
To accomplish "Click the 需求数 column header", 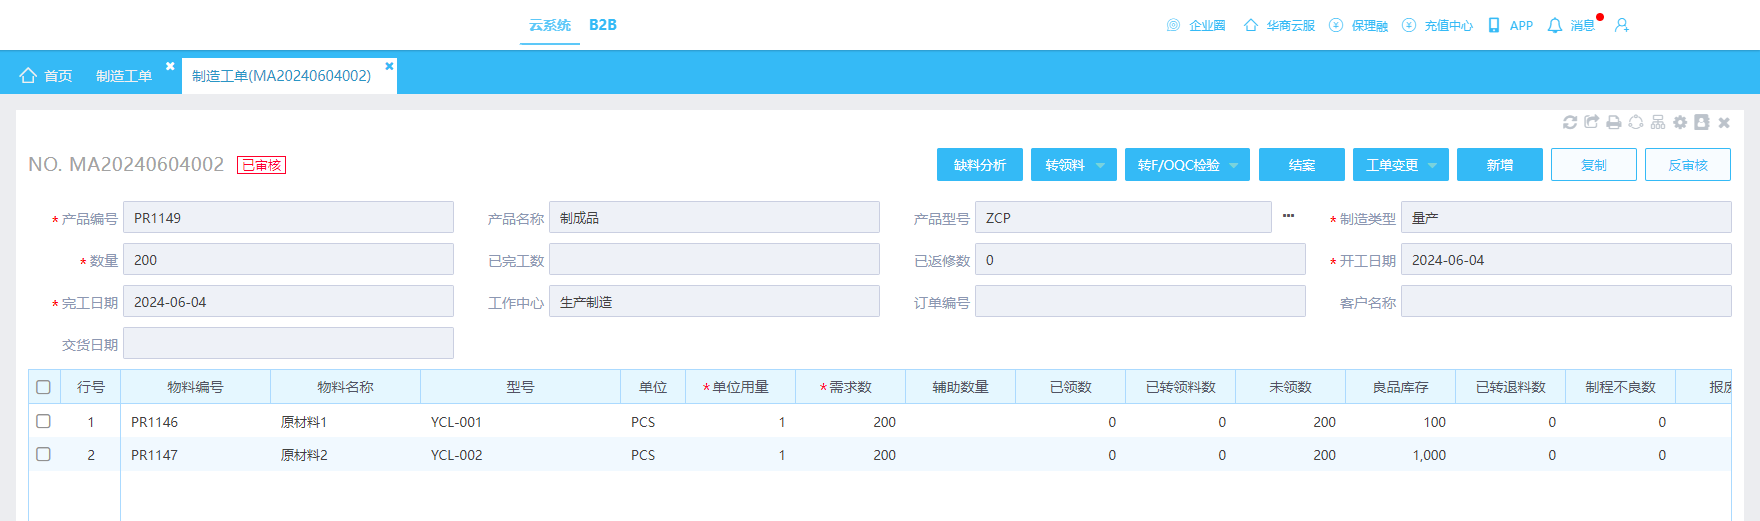I will (x=850, y=387).
